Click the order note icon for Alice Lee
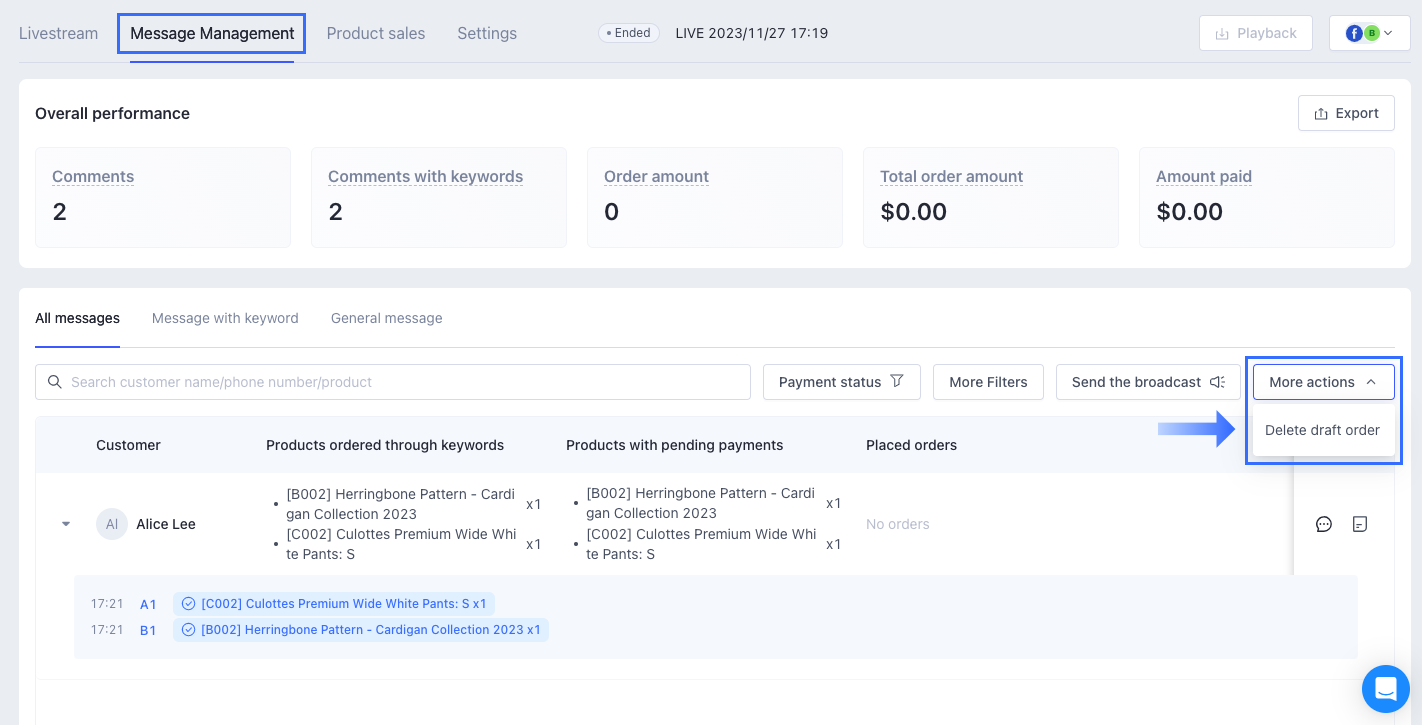1422x725 pixels. click(x=1359, y=524)
